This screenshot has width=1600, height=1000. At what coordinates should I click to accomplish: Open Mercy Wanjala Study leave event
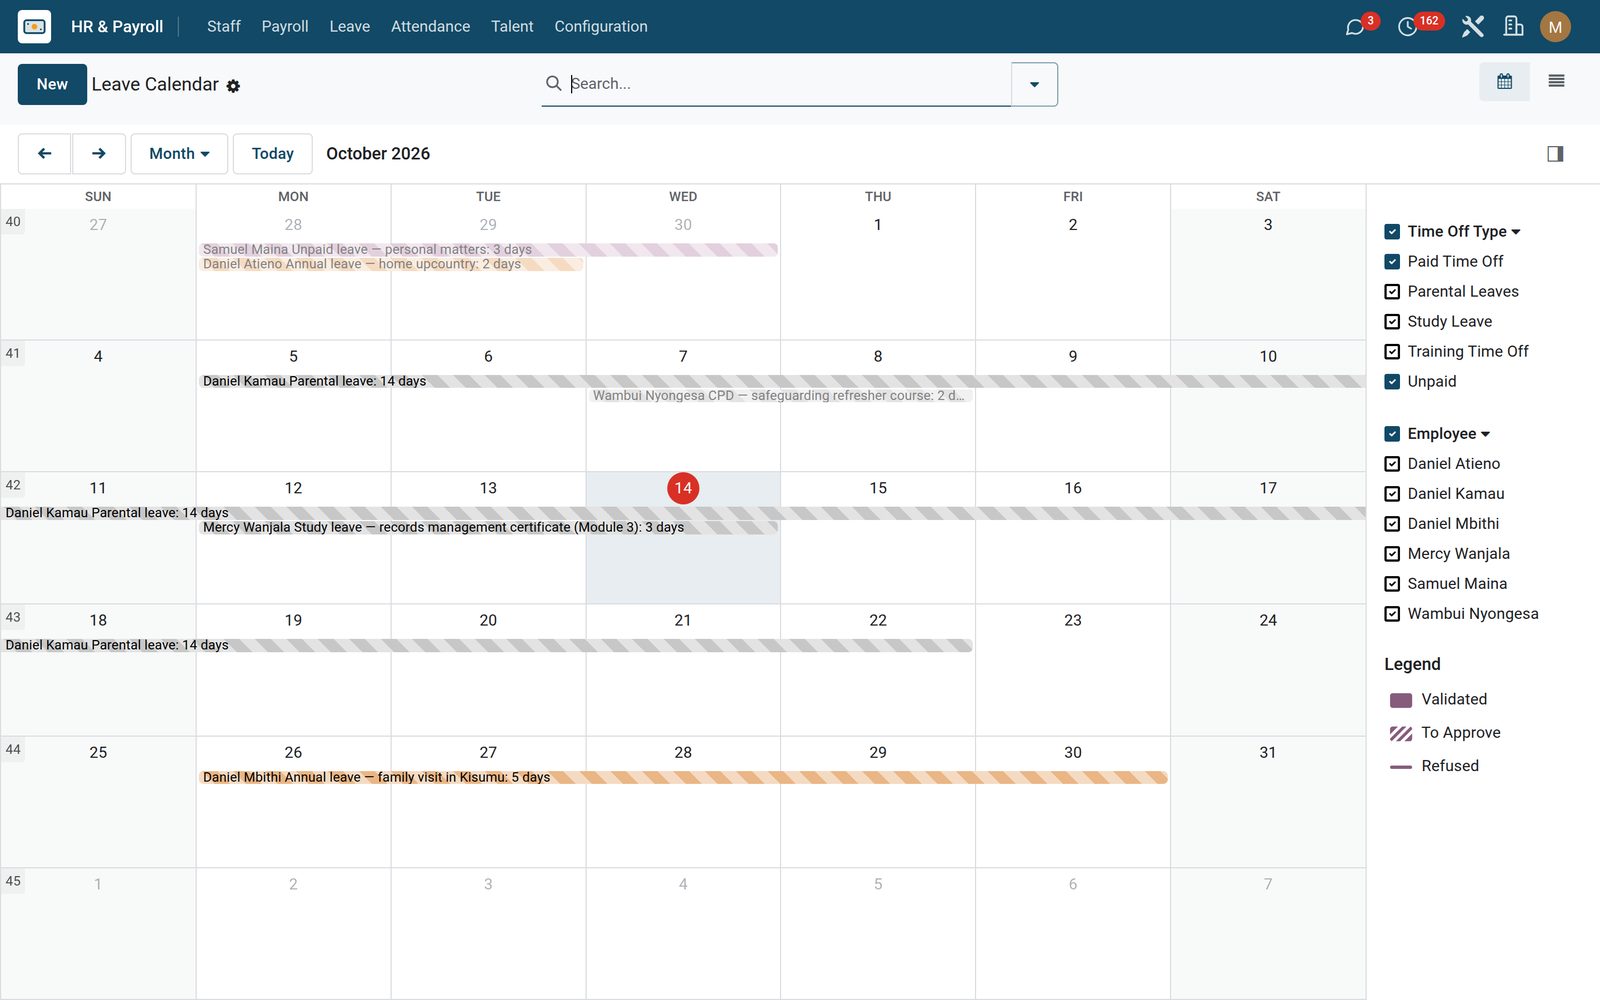click(488, 527)
